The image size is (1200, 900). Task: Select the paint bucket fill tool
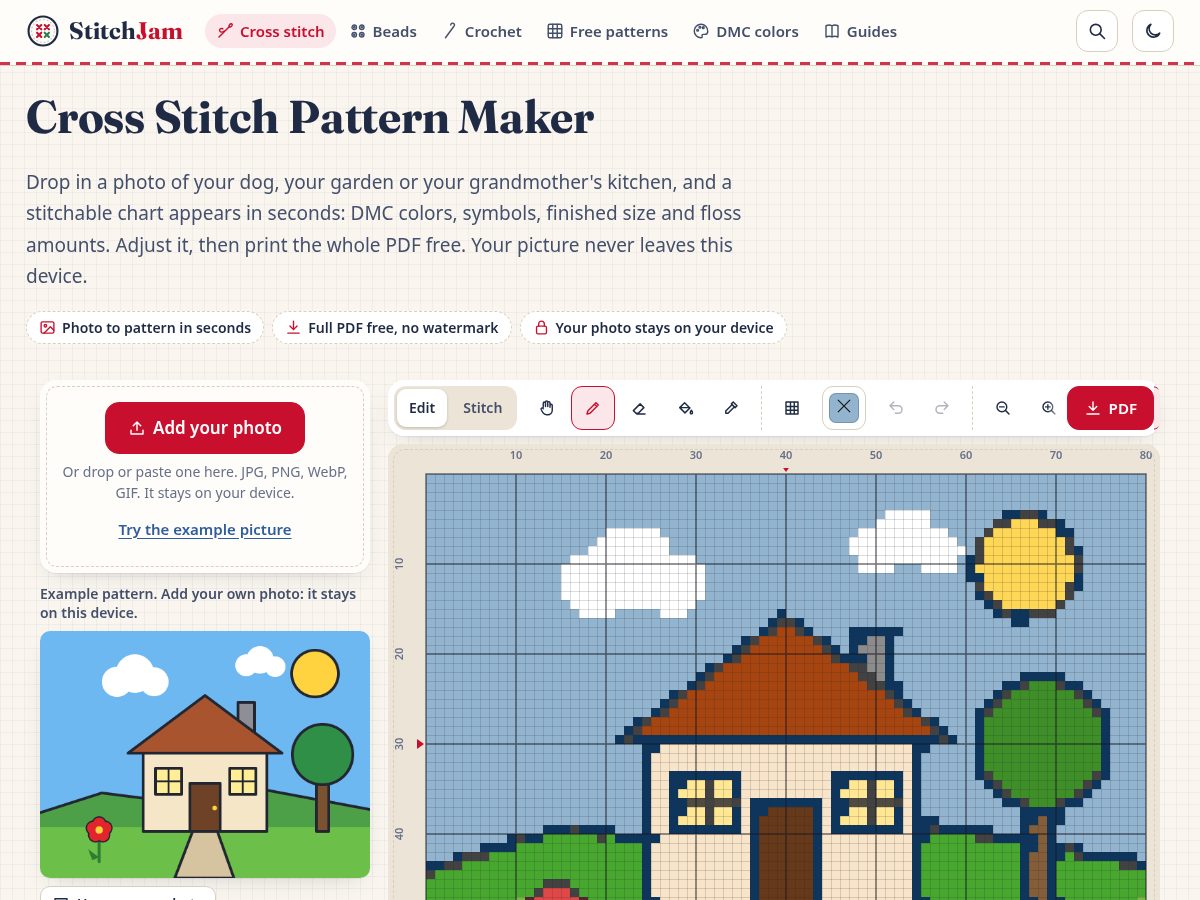pyautogui.click(x=685, y=408)
